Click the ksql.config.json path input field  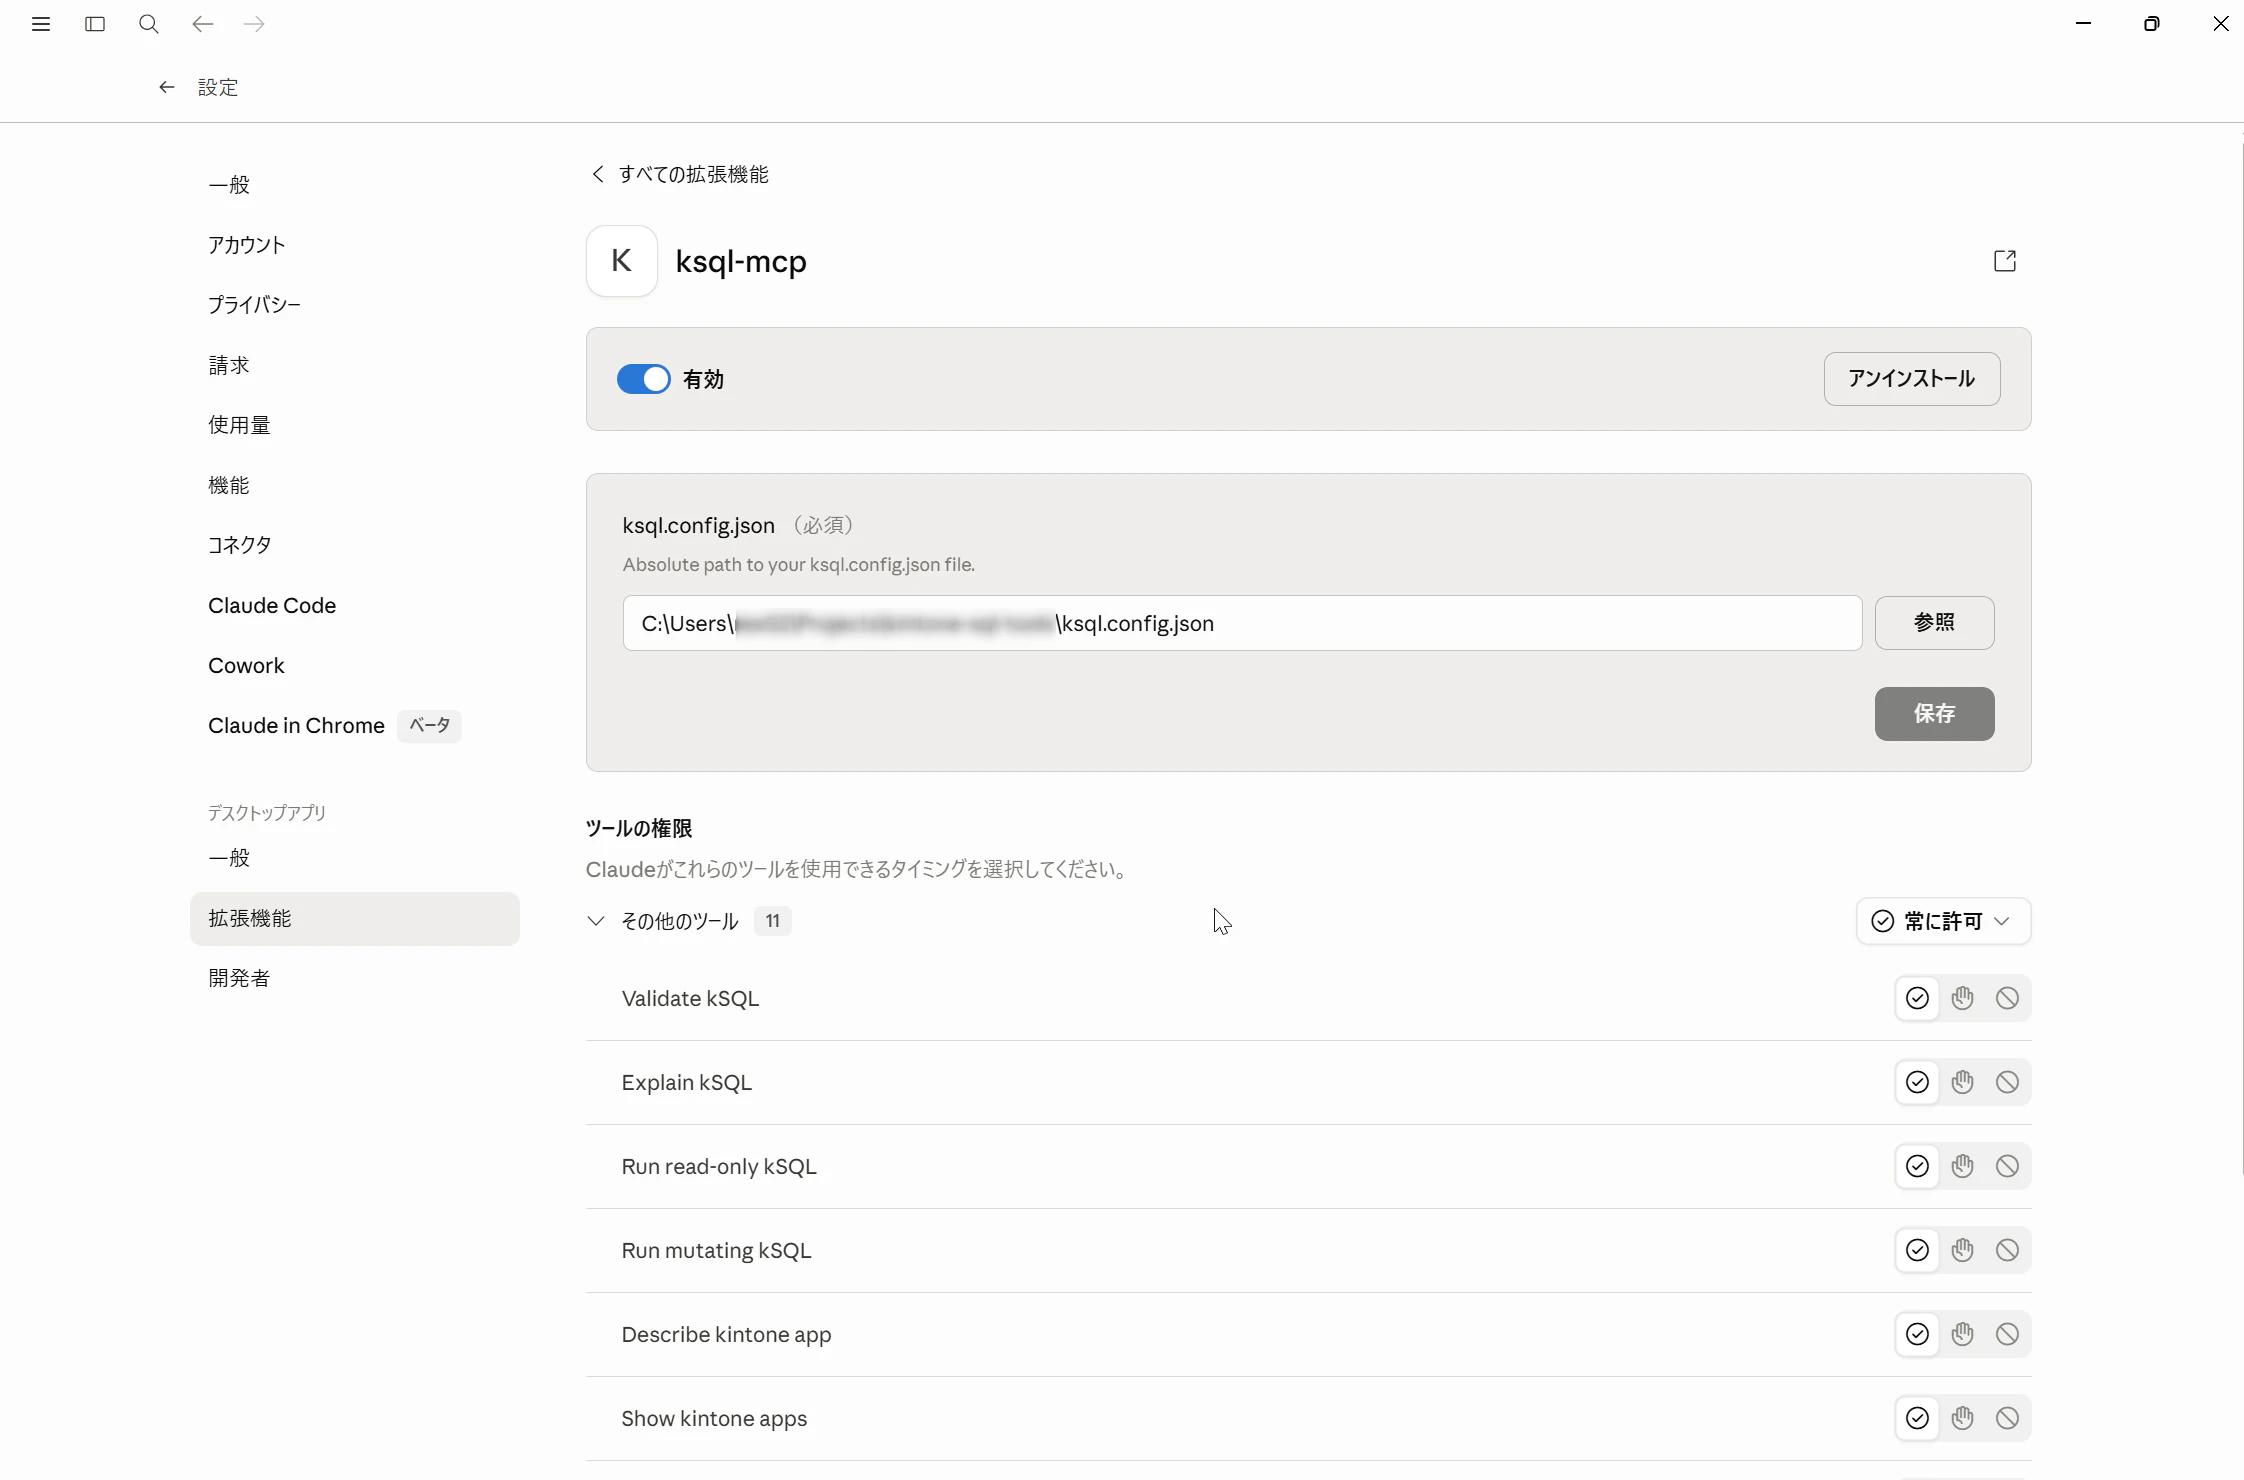click(1242, 623)
